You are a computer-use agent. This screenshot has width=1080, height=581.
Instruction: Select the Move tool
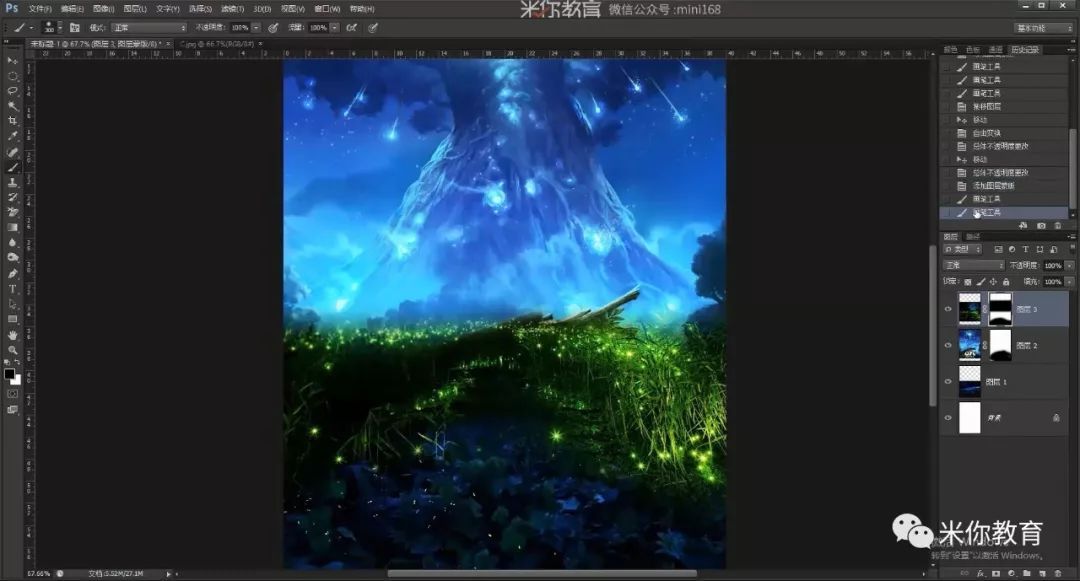click(x=12, y=61)
